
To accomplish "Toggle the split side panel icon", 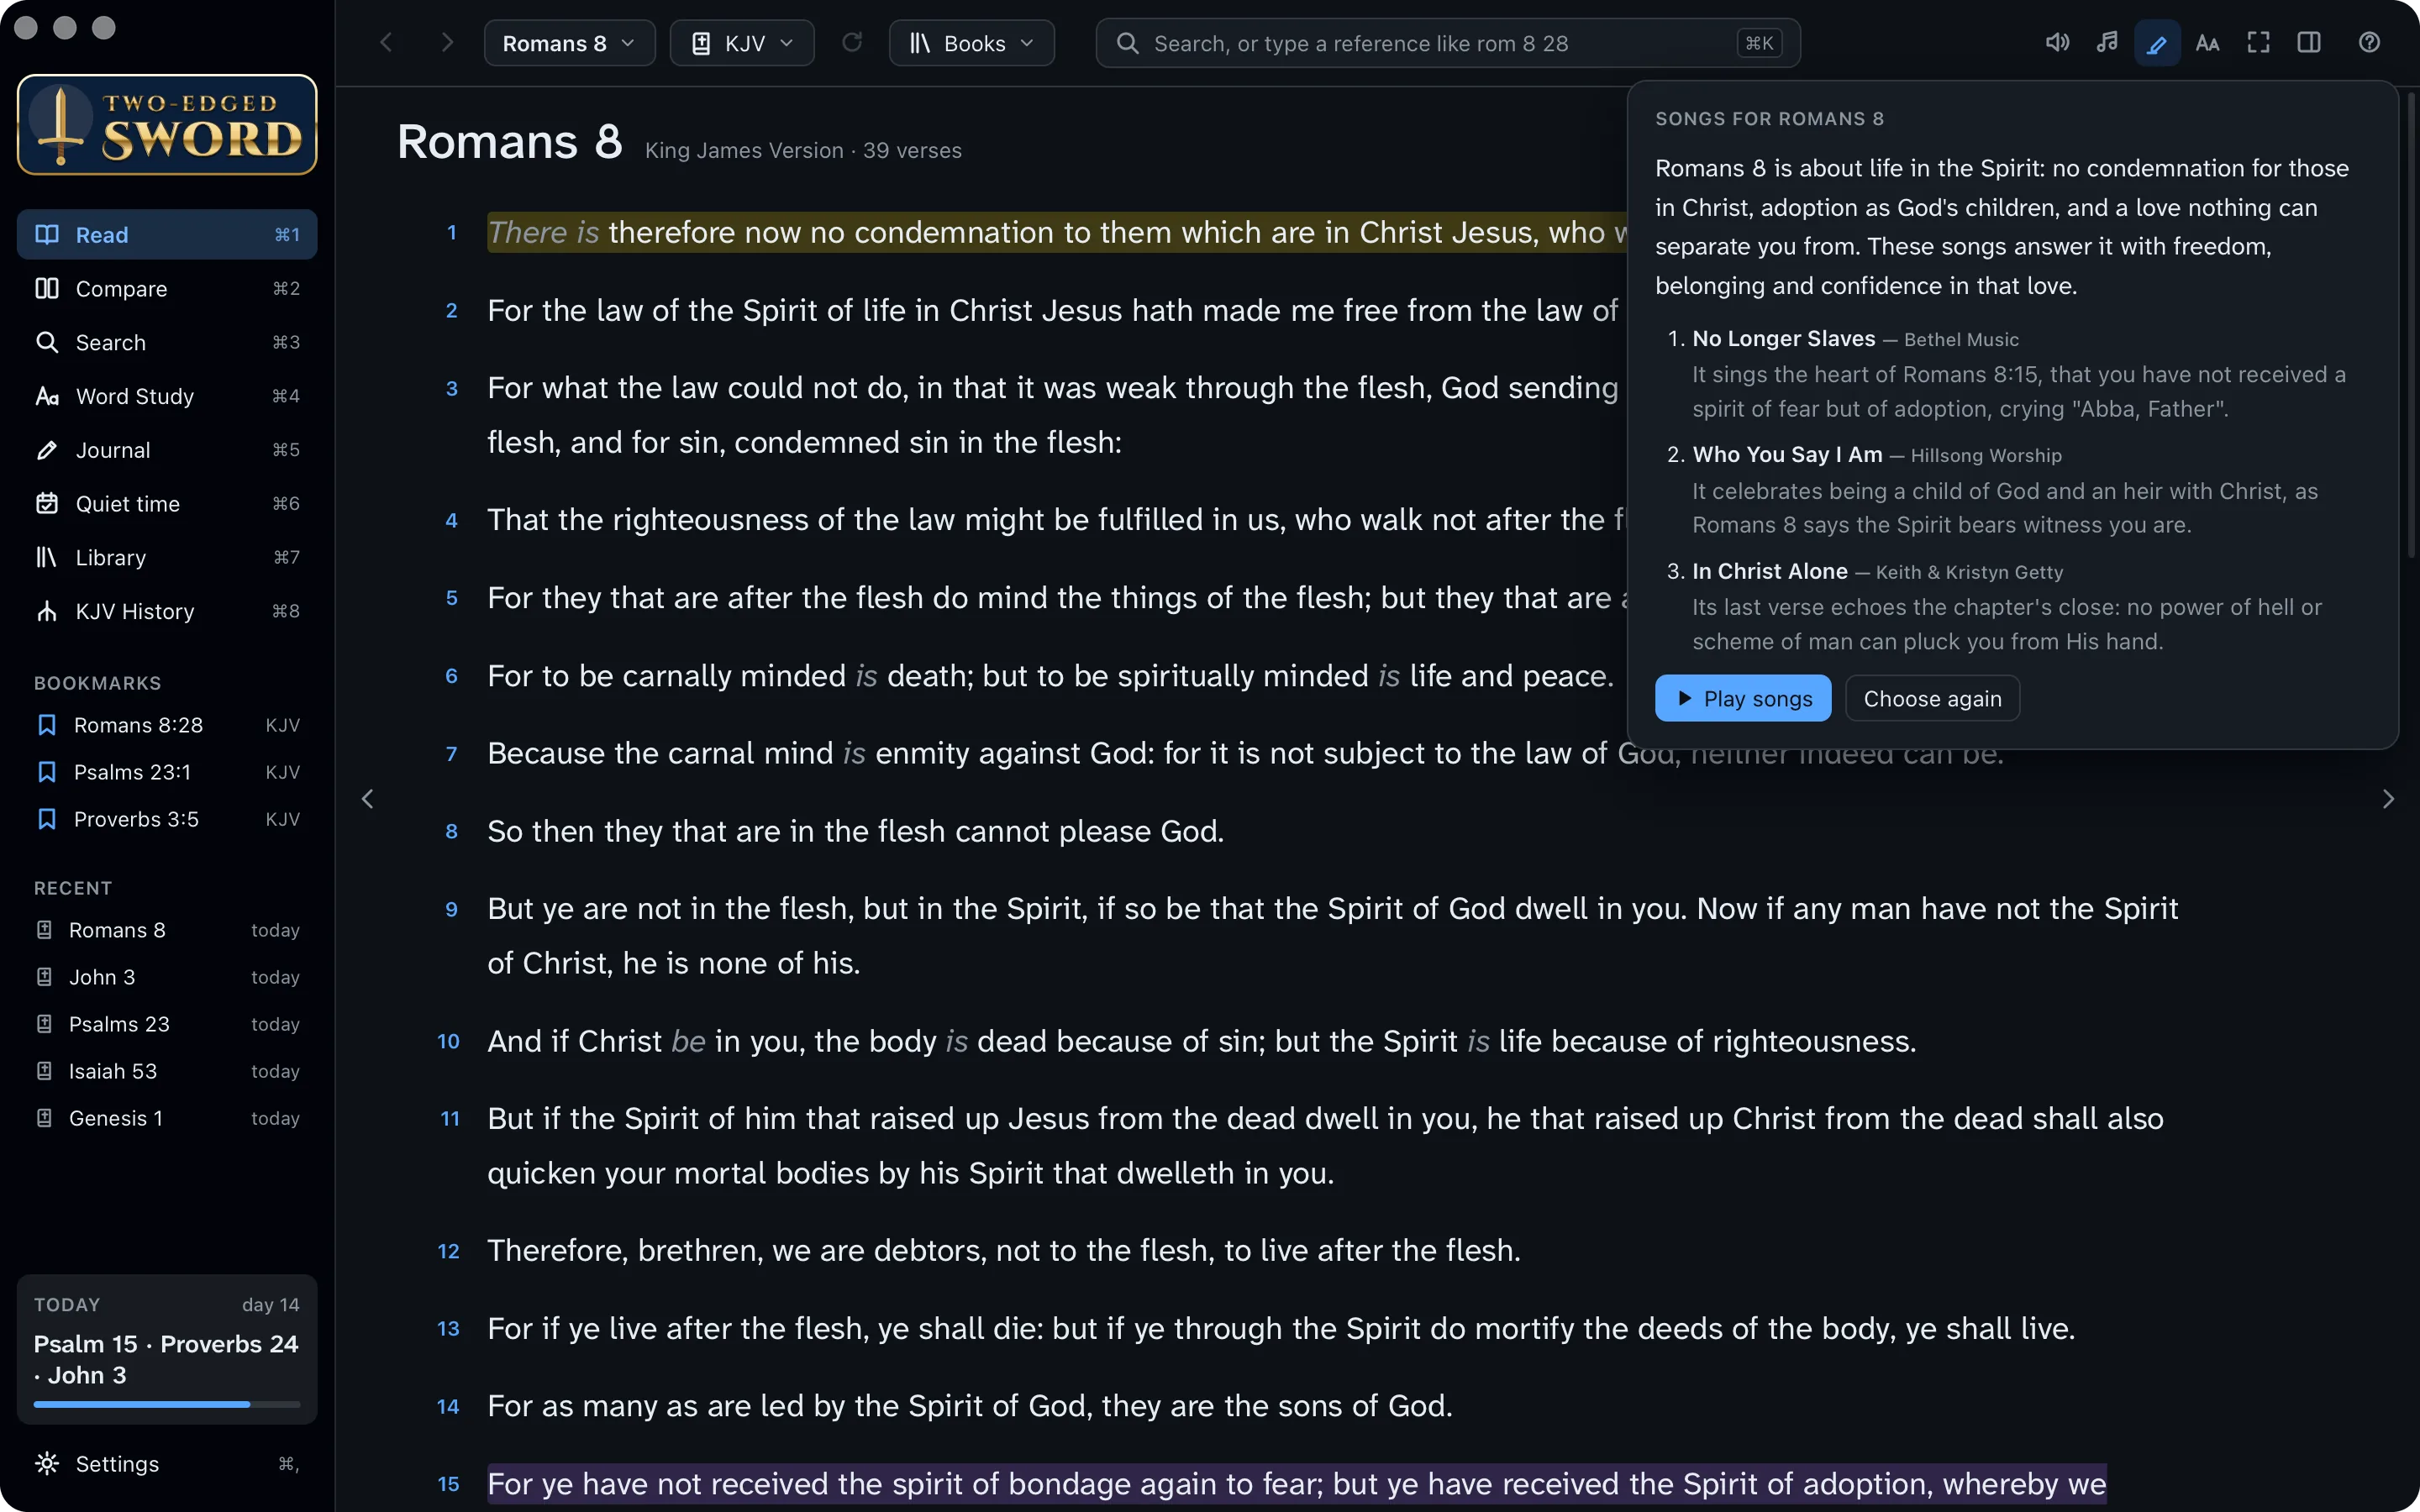I will click(2308, 43).
